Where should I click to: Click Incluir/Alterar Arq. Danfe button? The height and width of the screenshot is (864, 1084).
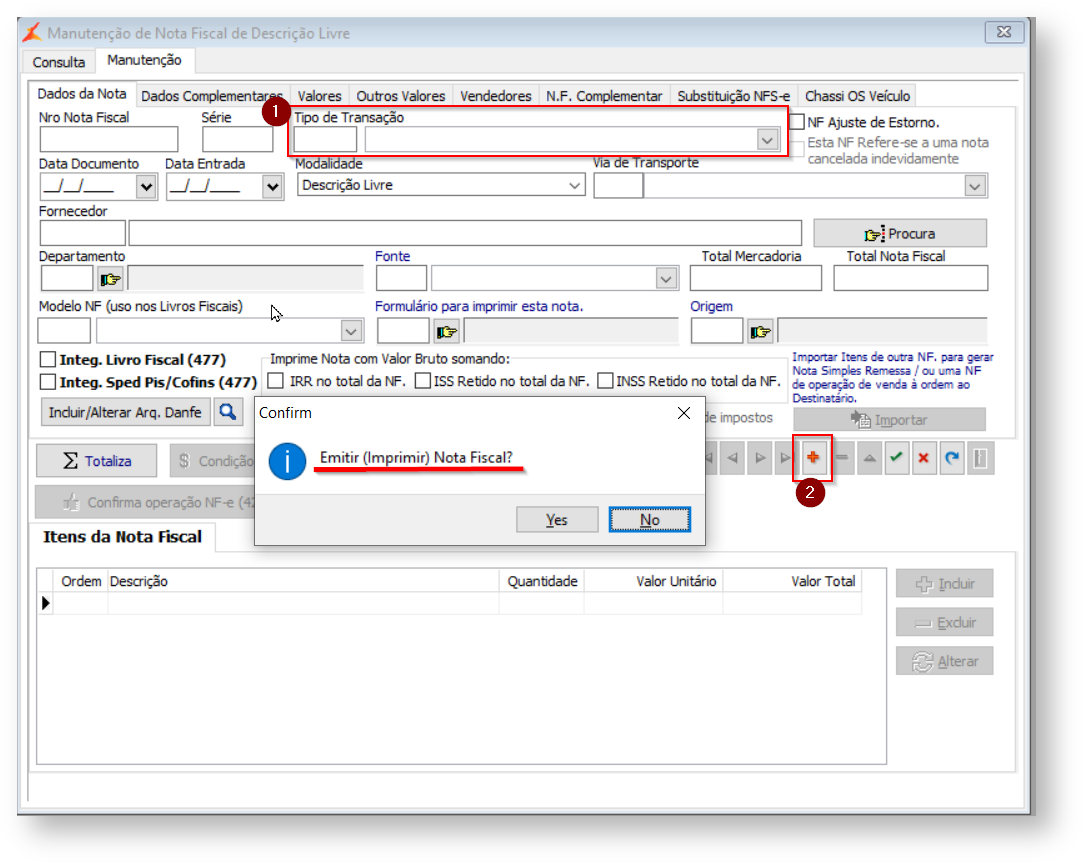[125, 412]
